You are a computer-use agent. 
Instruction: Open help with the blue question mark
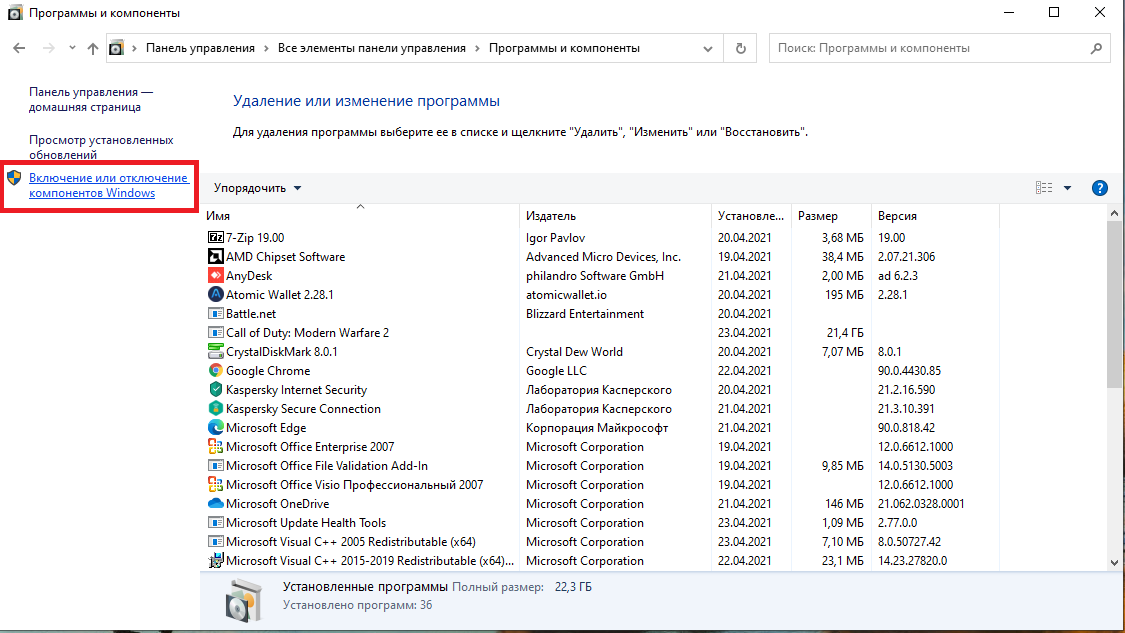(1100, 188)
